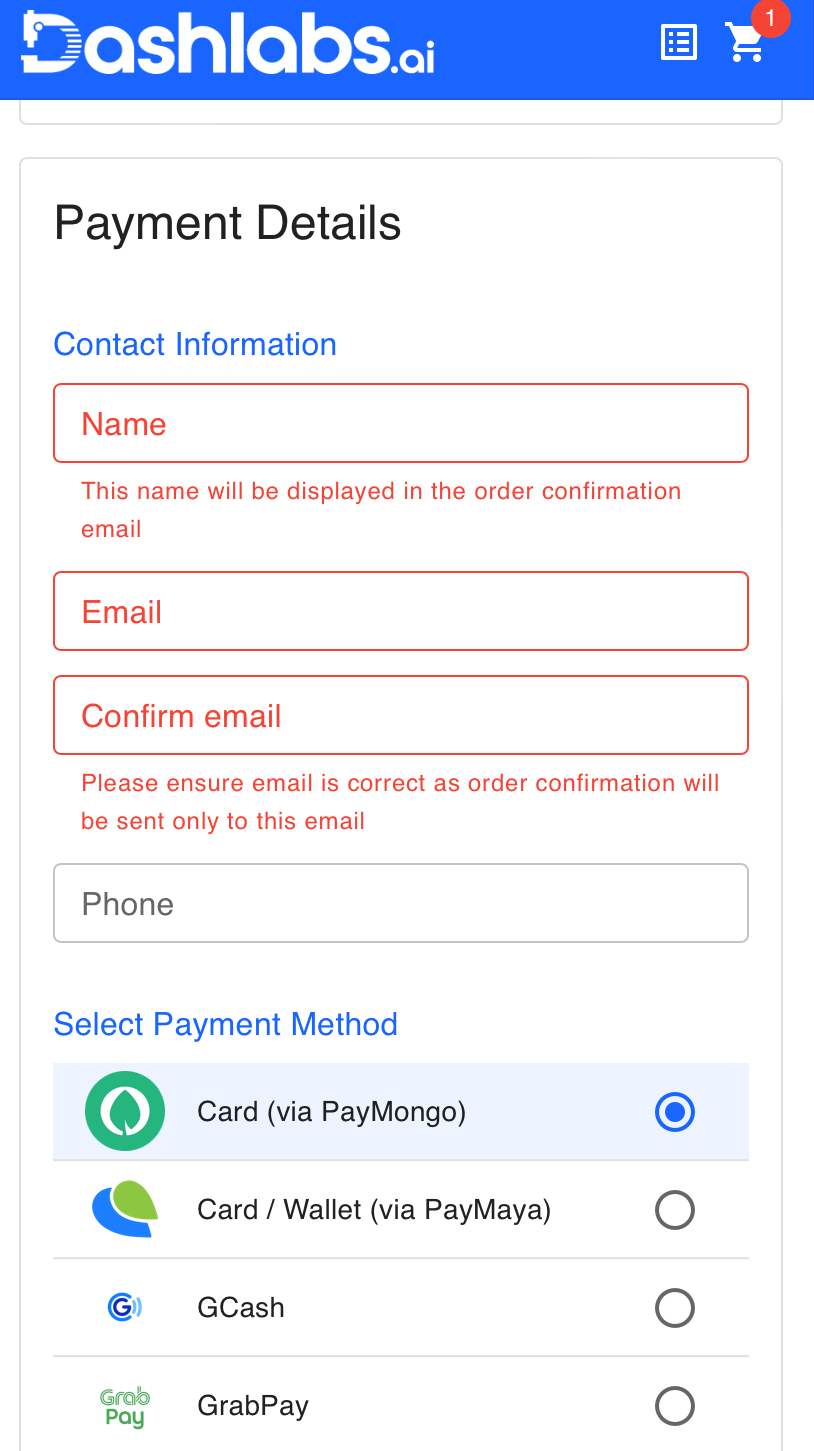Image resolution: width=814 pixels, height=1451 pixels.
Task: Click the GrabPay logo icon
Action: tap(125, 1406)
